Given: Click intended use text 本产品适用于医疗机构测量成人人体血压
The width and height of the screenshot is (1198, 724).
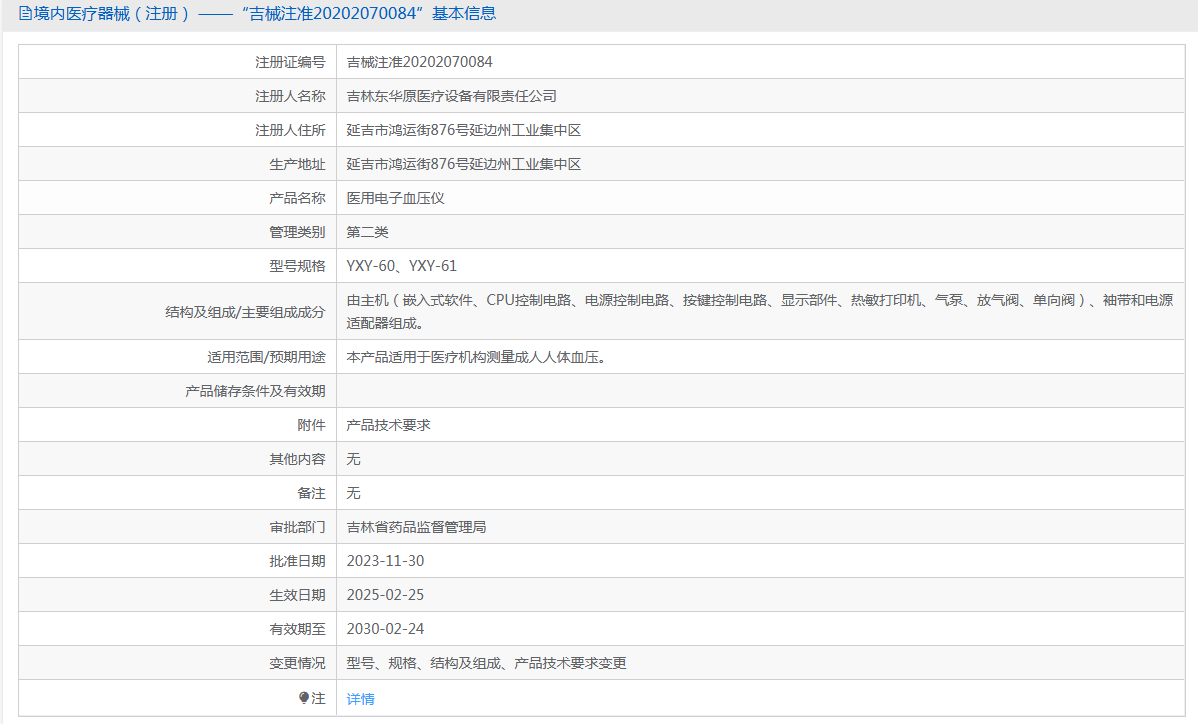Looking at the screenshot, I should click(477, 357).
